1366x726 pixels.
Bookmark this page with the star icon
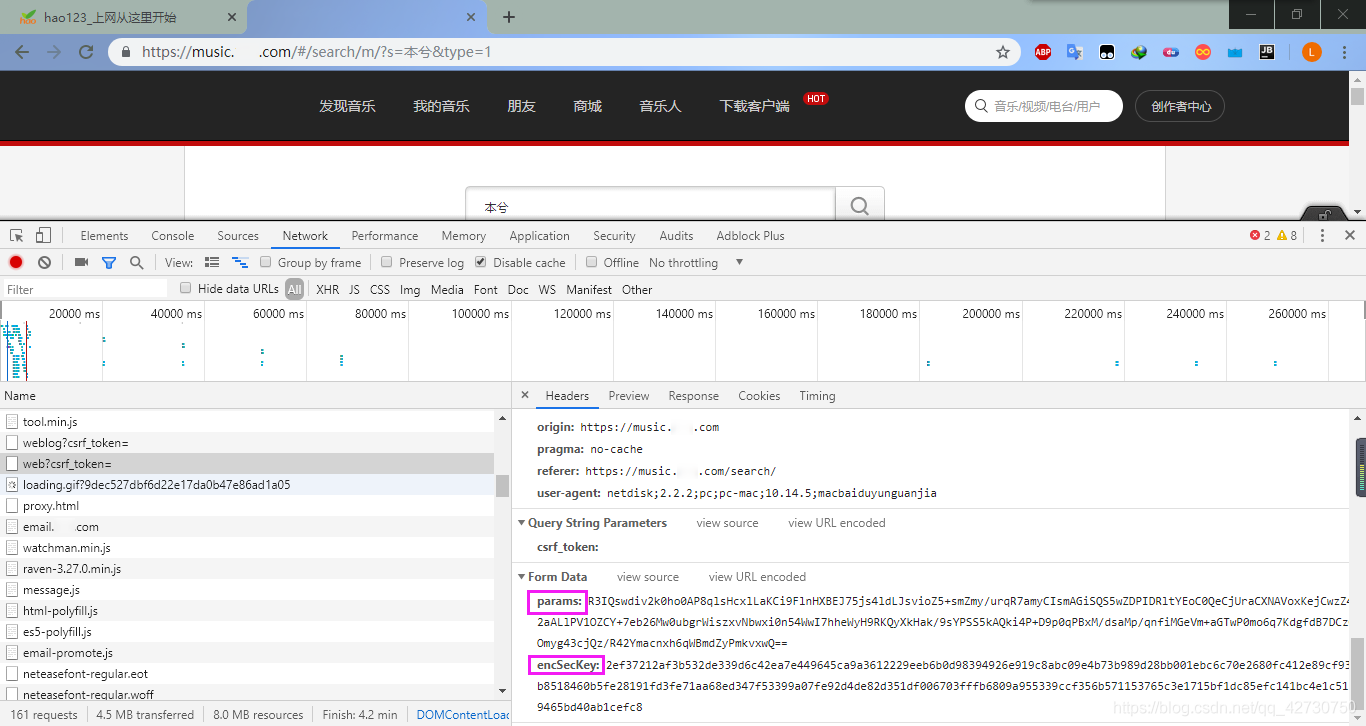1002,52
